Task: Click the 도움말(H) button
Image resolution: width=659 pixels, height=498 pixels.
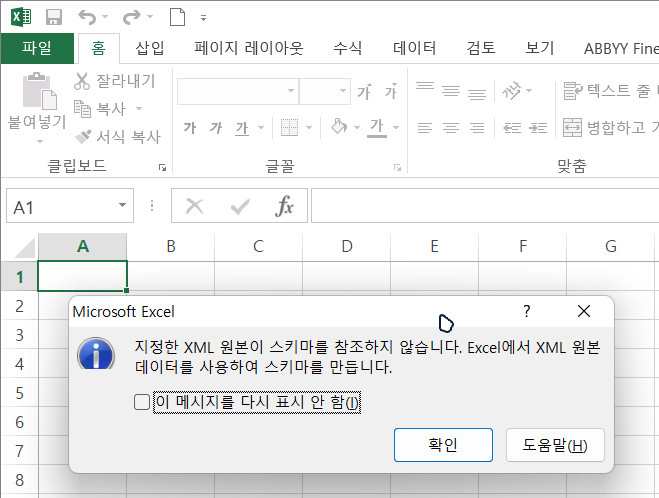Action: tap(555, 445)
